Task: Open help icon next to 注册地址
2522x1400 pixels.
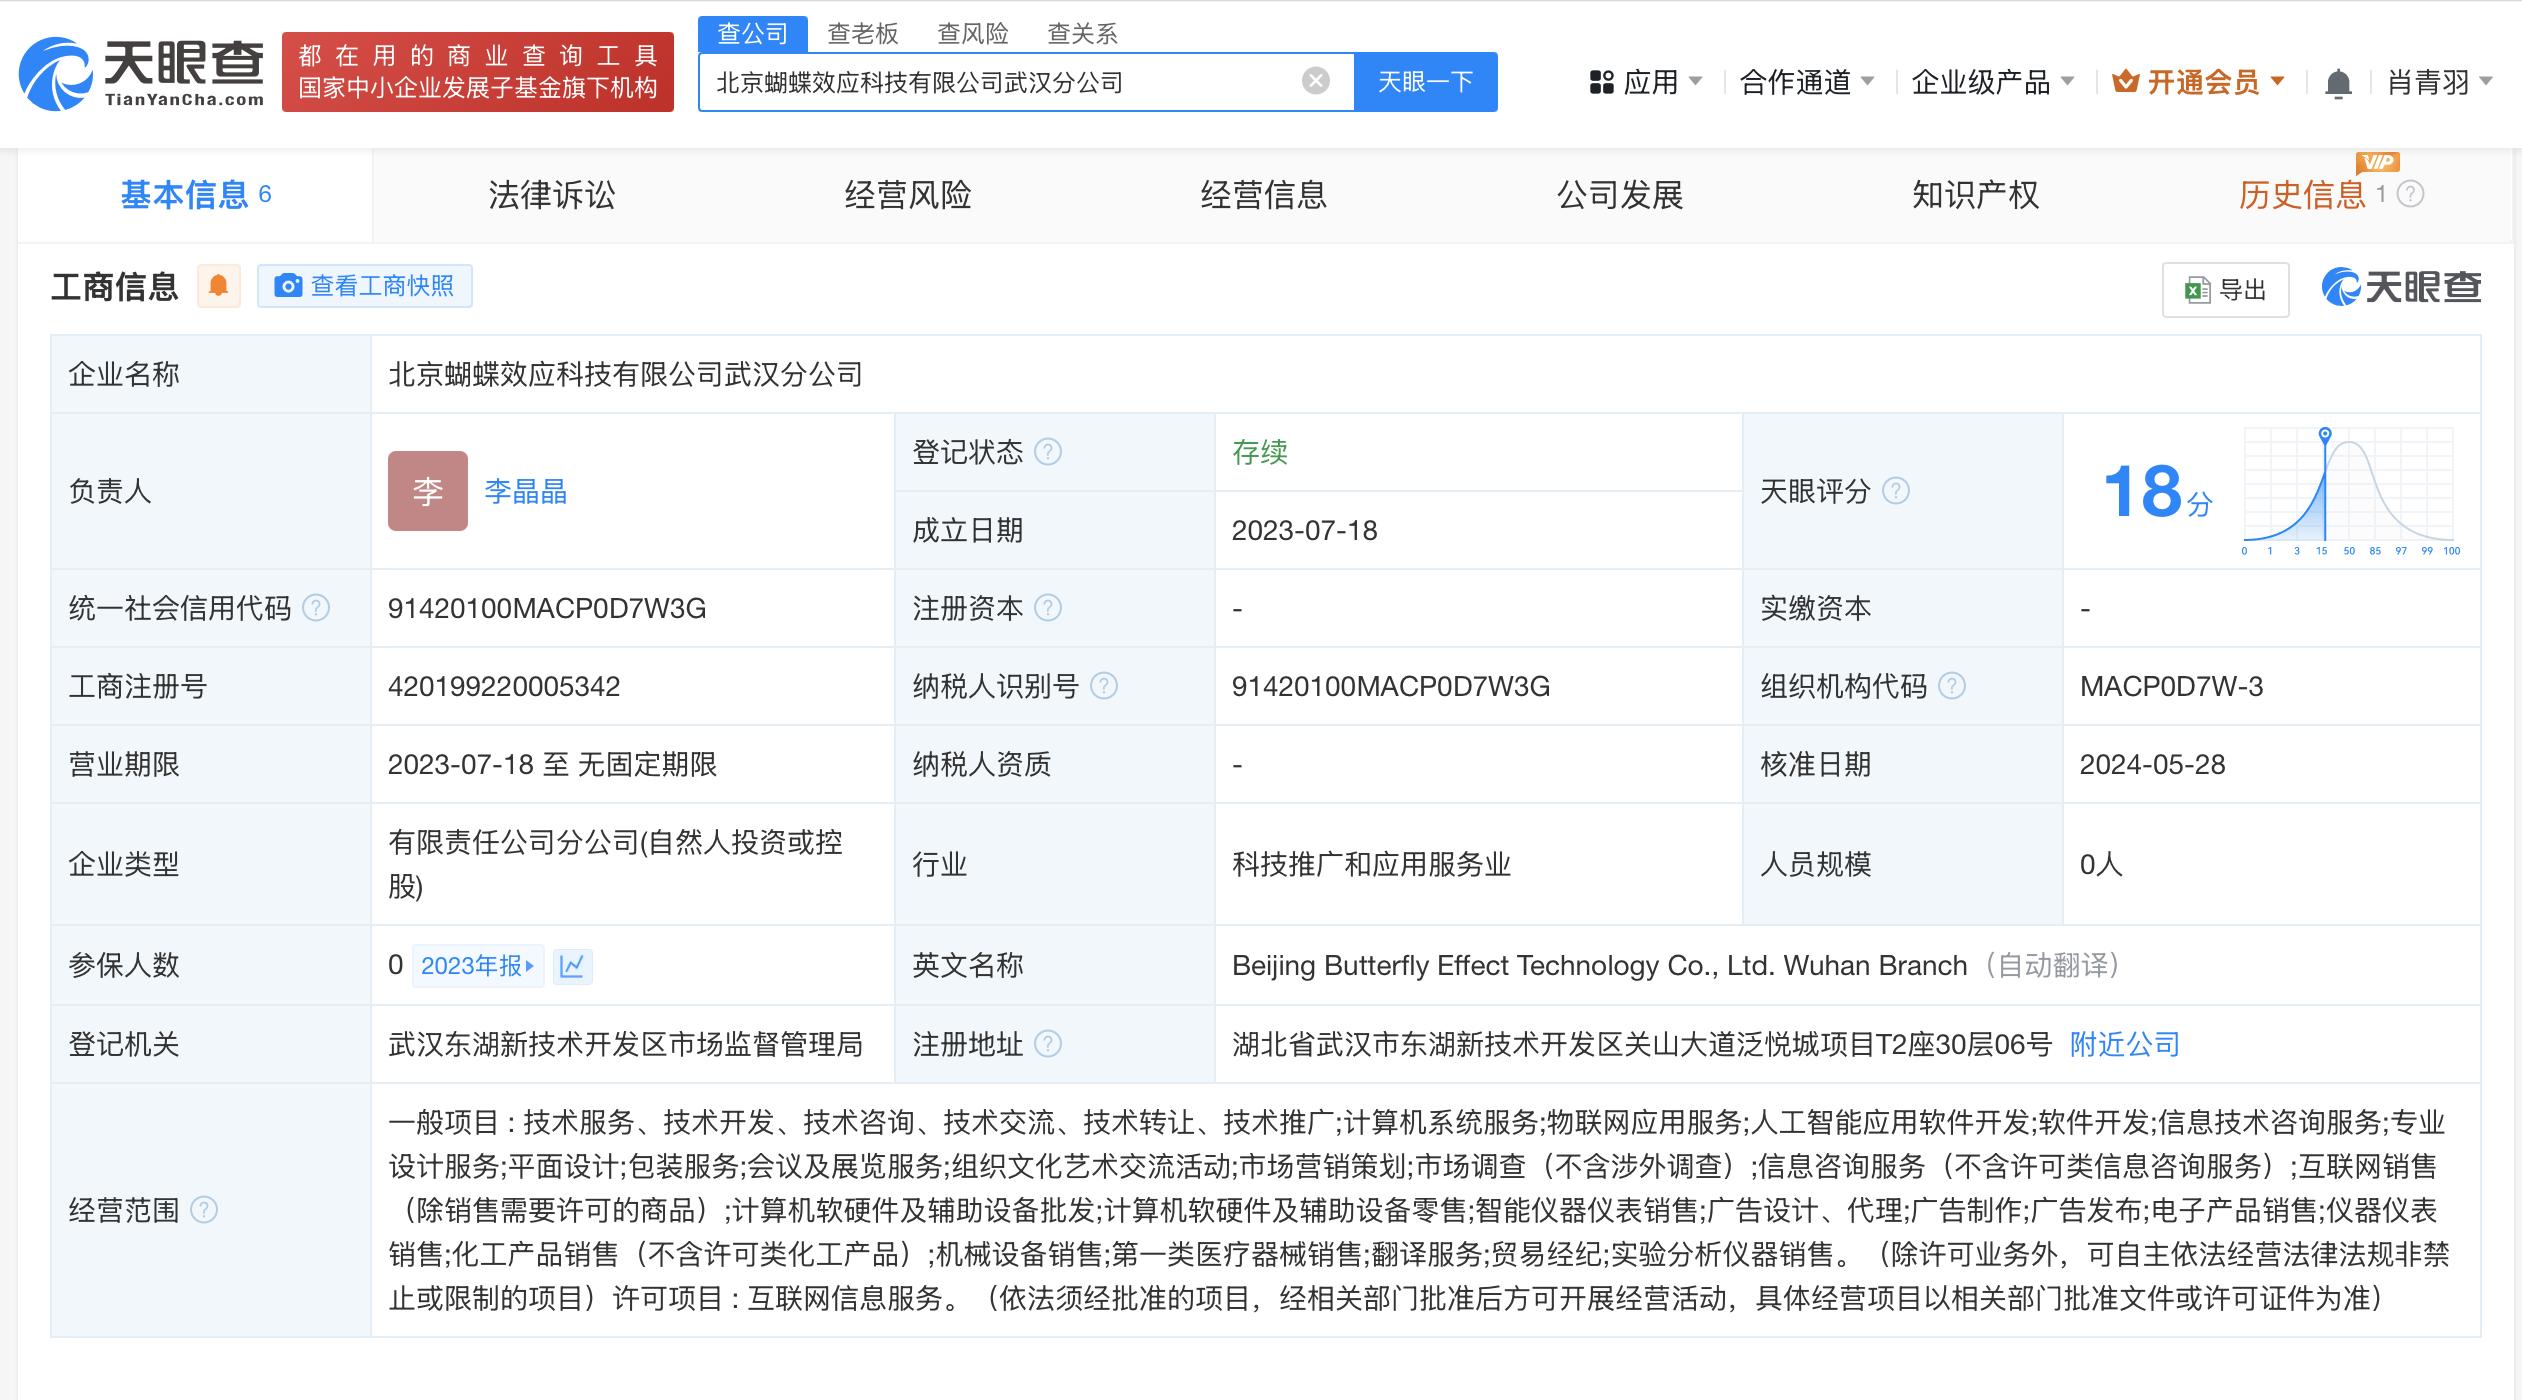Action: 1047,1044
